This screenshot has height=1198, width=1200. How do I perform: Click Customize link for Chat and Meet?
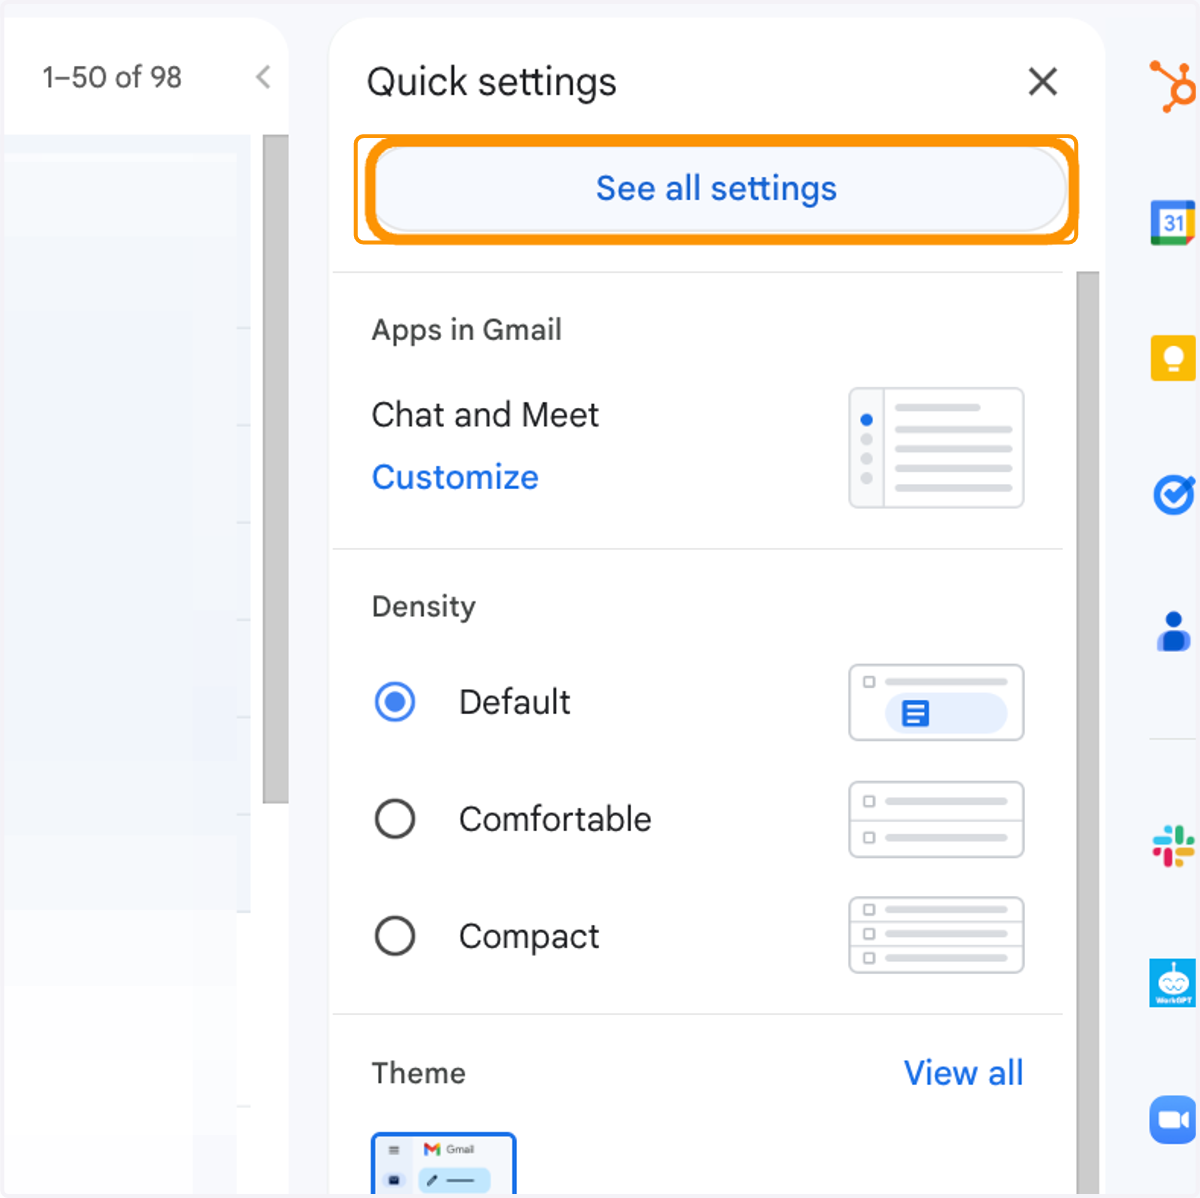pos(455,477)
